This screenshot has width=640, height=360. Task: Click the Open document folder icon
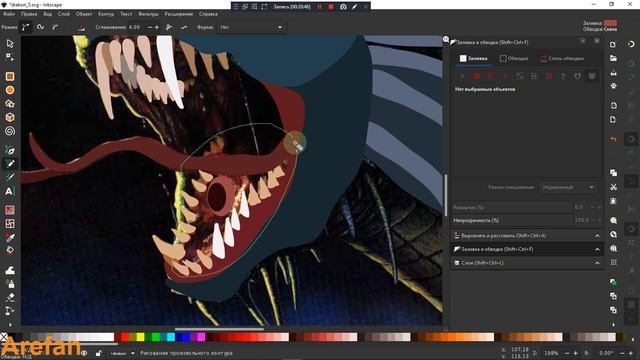pyautogui.click(x=613, y=58)
